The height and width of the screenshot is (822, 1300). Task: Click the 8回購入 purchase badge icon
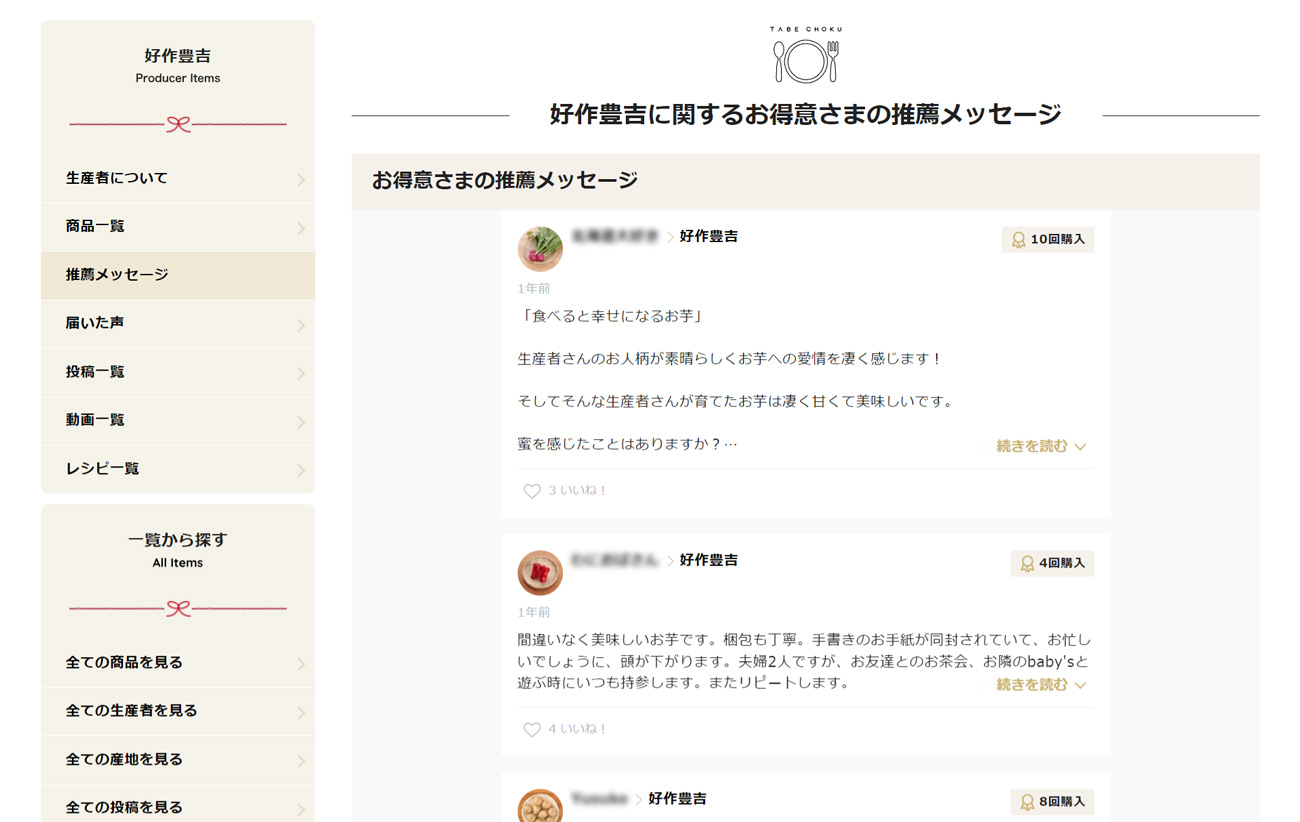coord(1028,801)
